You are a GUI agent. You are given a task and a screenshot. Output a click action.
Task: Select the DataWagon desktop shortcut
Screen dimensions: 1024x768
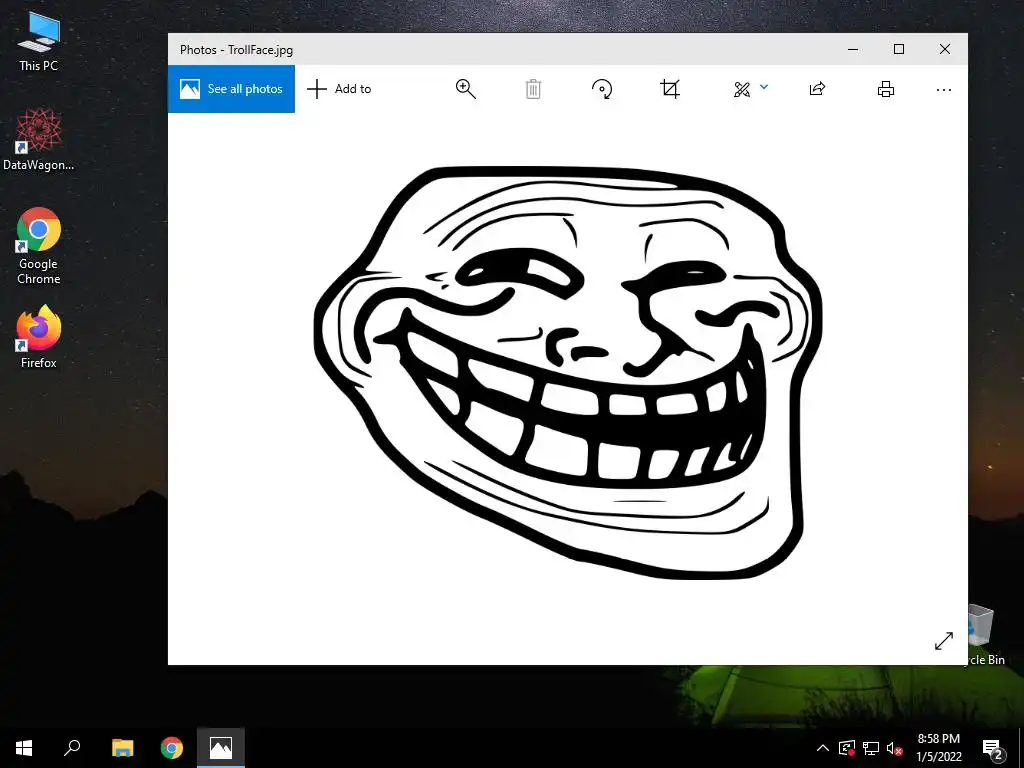click(x=39, y=140)
